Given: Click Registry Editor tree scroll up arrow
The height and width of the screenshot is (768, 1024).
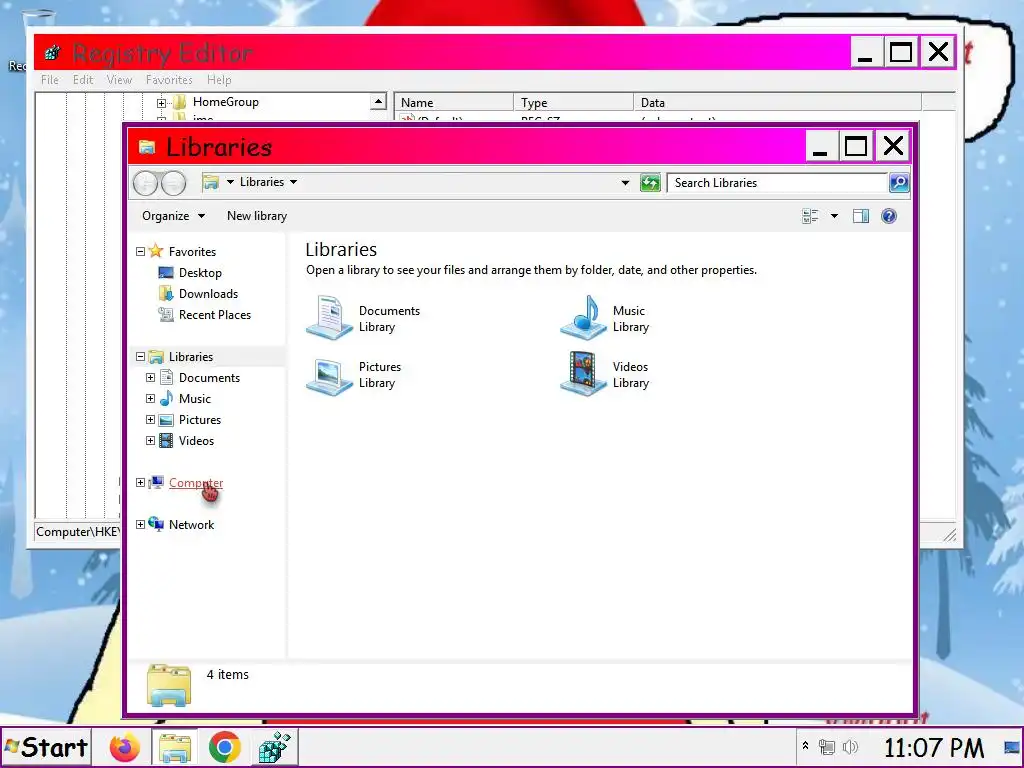Looking at the screenshot, I should pyautogui.click(x=378, y=101).
